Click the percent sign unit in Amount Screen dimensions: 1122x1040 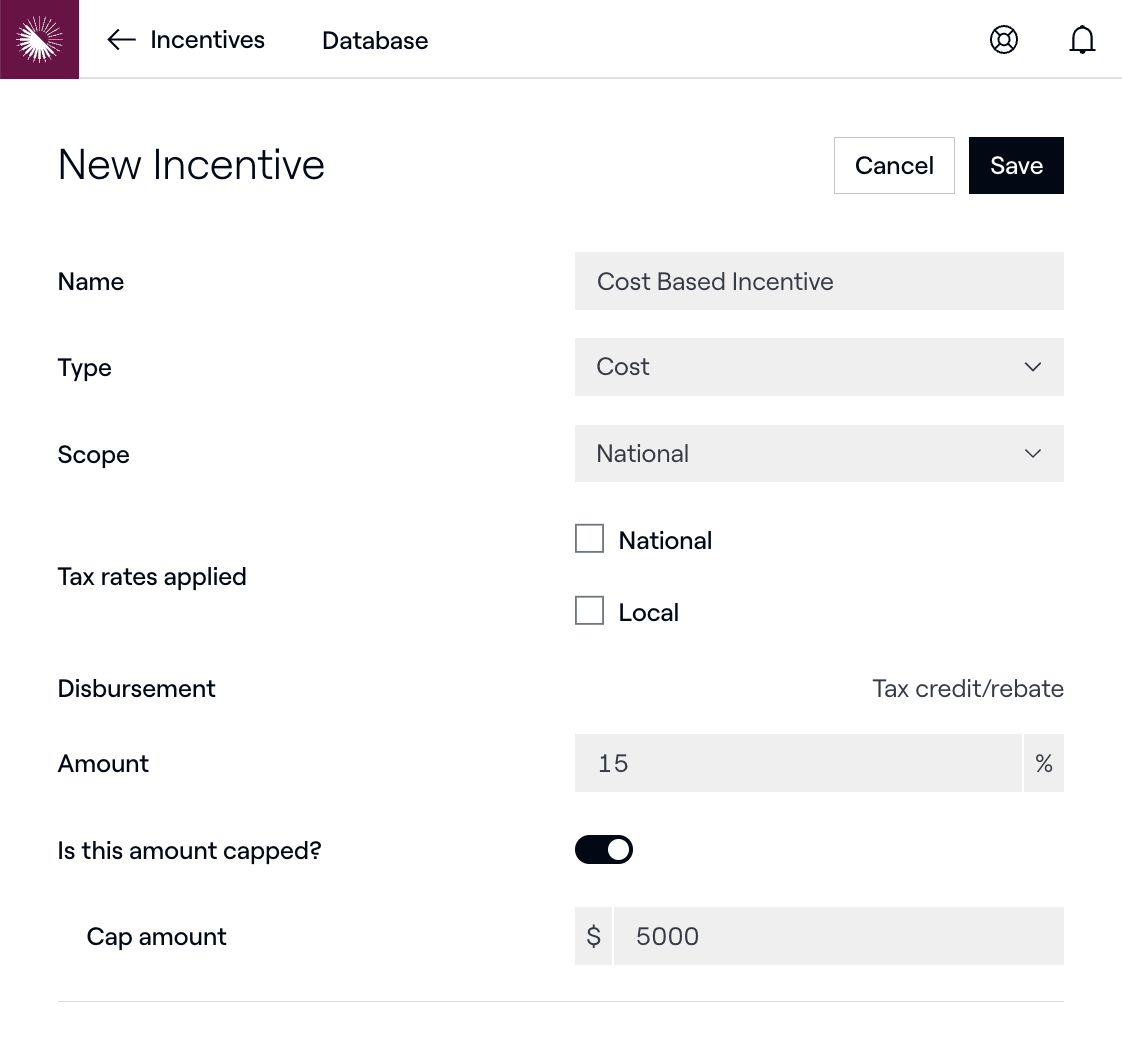[1044, 764]
